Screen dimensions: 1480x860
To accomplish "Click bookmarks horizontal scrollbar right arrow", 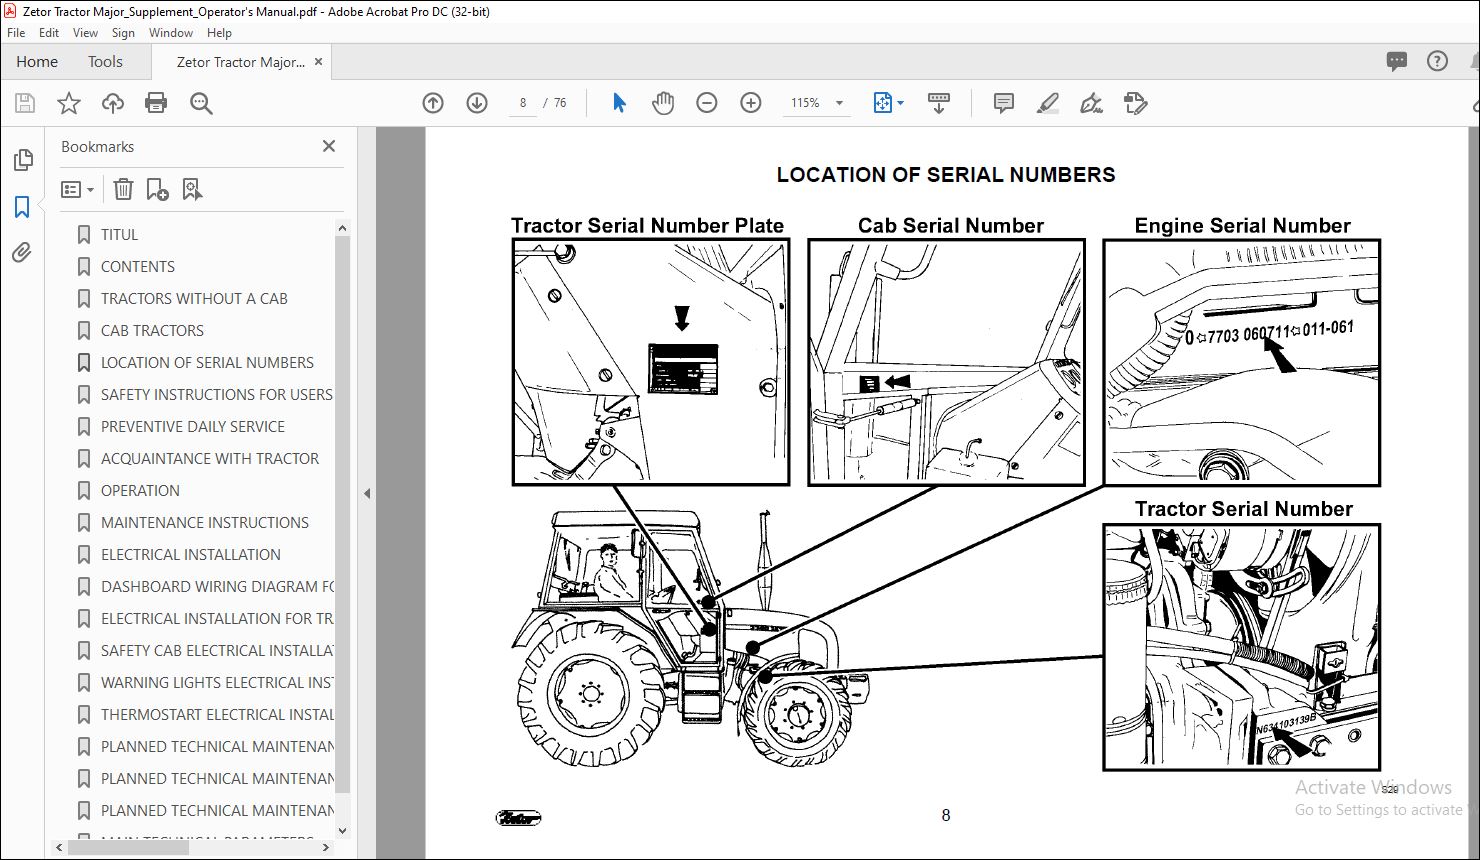I will pos(327,847).
